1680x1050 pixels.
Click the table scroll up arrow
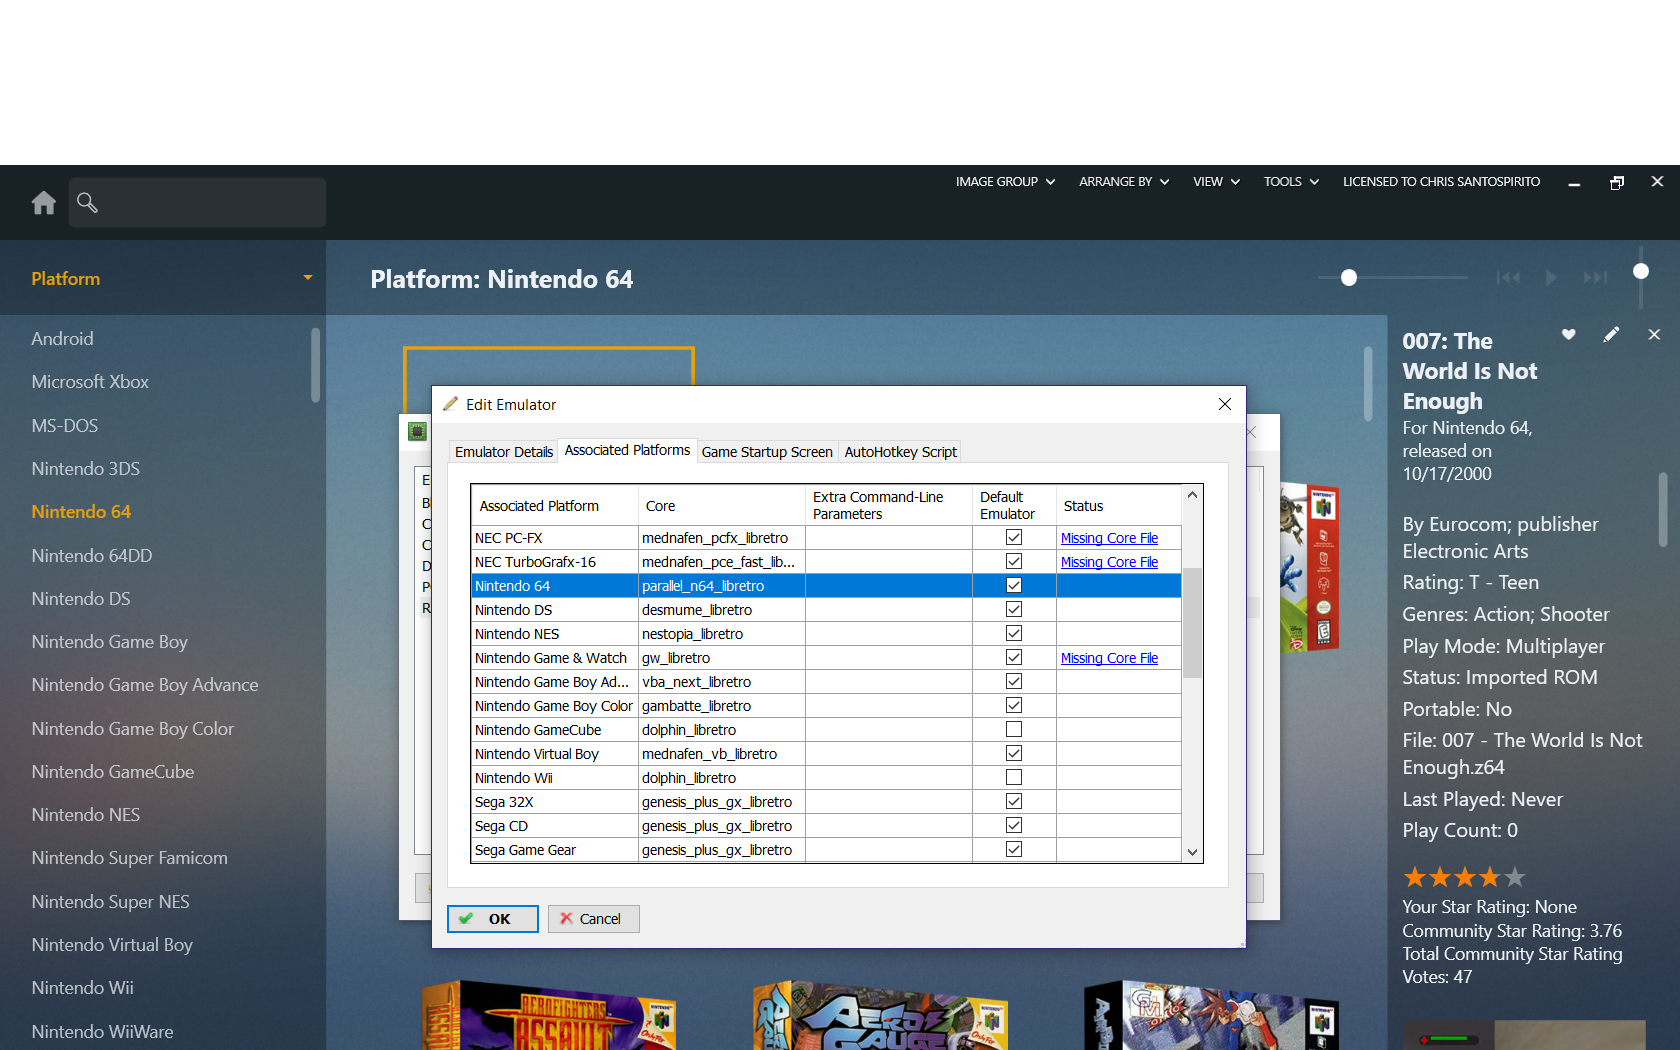click(1192, 495)
